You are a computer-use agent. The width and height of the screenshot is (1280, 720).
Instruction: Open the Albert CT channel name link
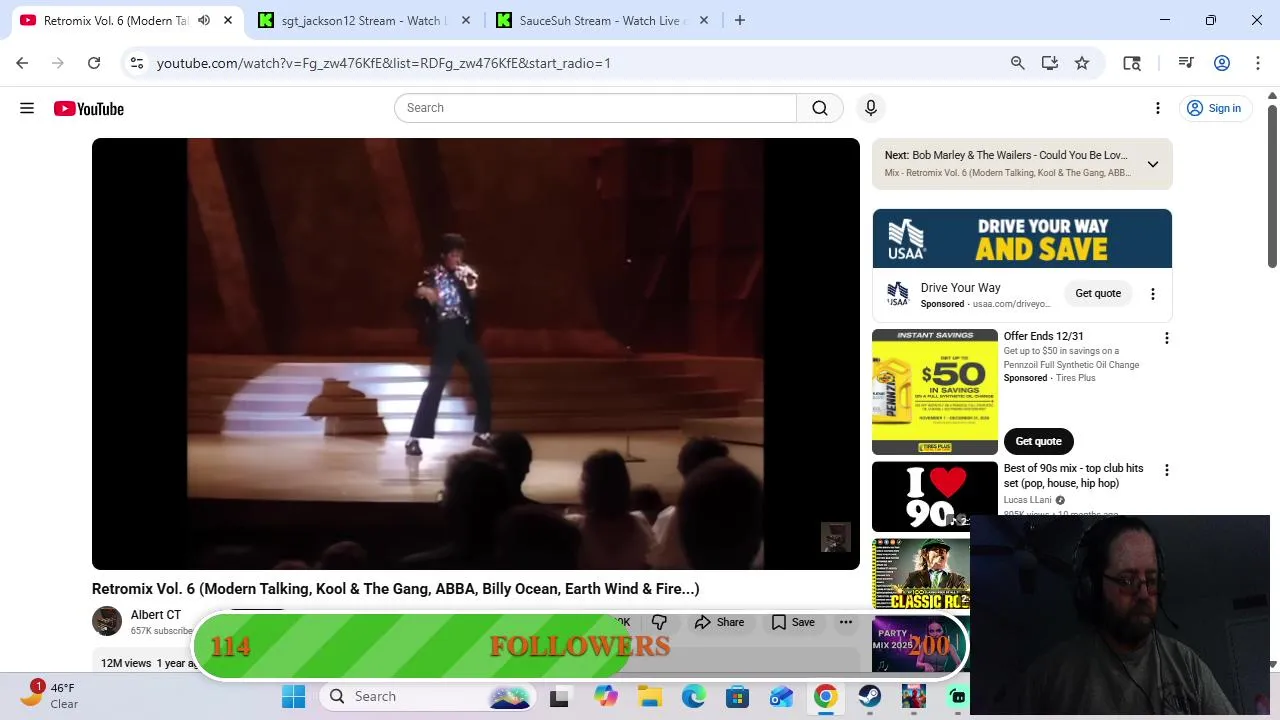tap(156, 615)
